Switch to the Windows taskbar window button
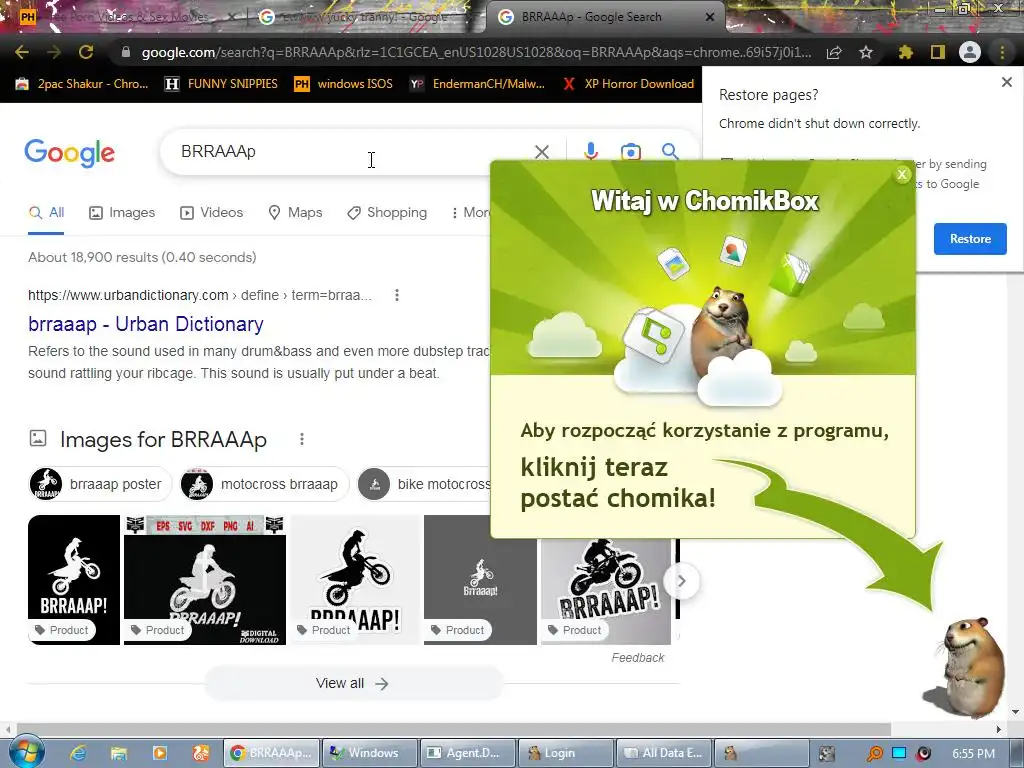 click(x=370, y=753)
